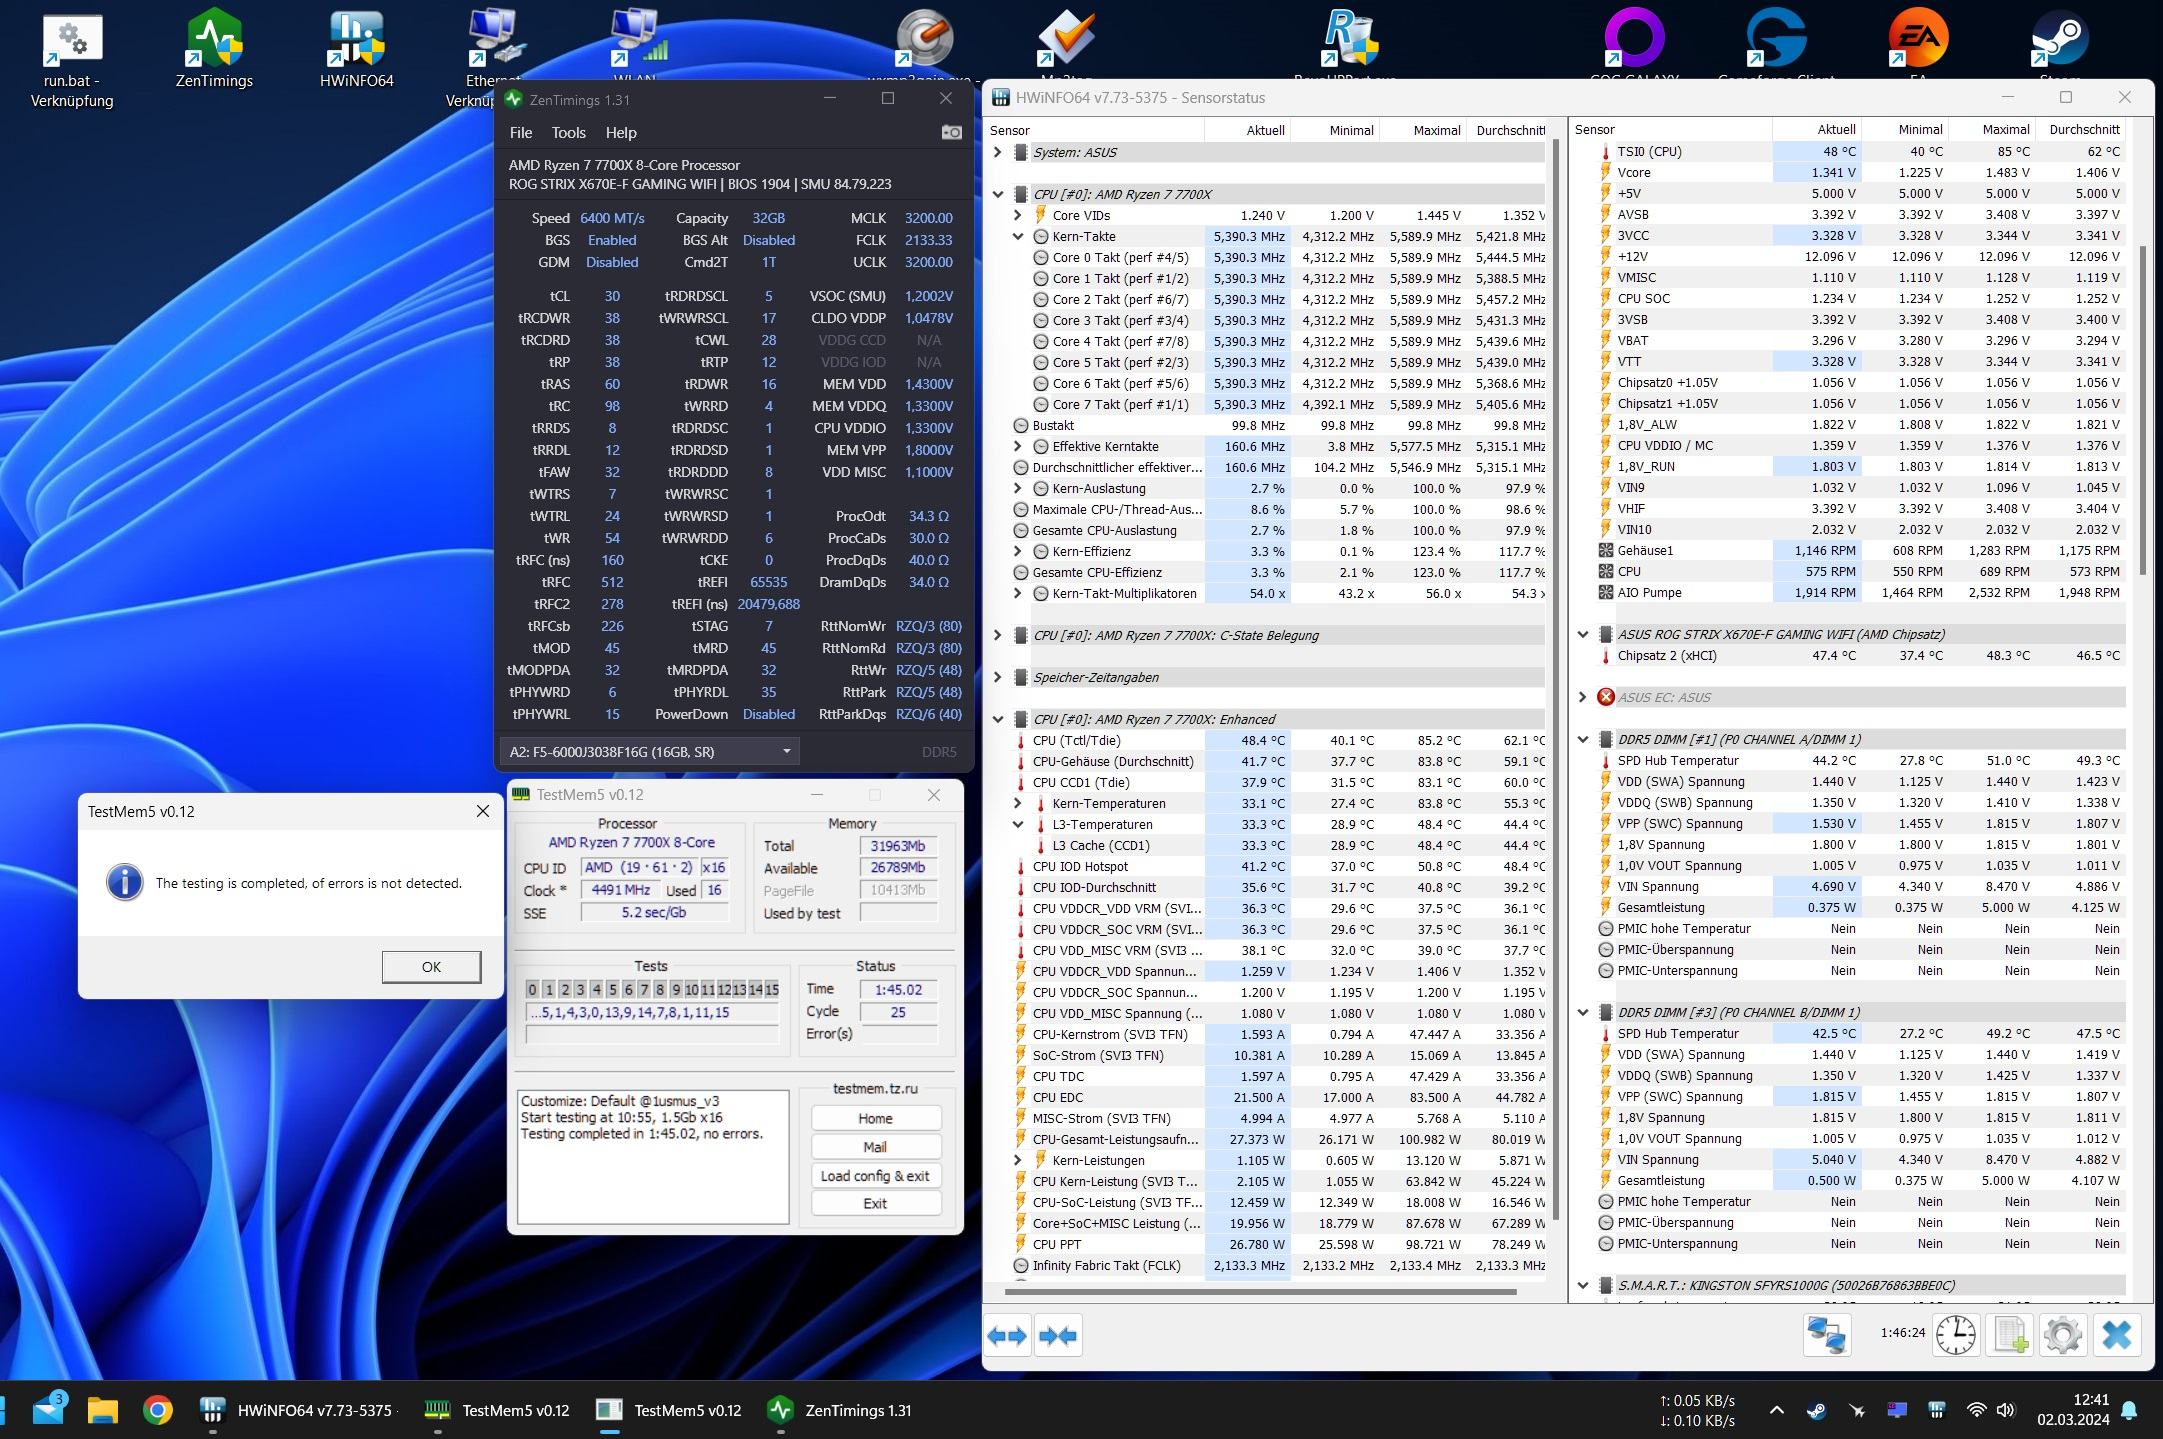Take ZenTimings screenshot with camera icon
Viewport: 2163px width, 1439px height.
coord(951,132)
